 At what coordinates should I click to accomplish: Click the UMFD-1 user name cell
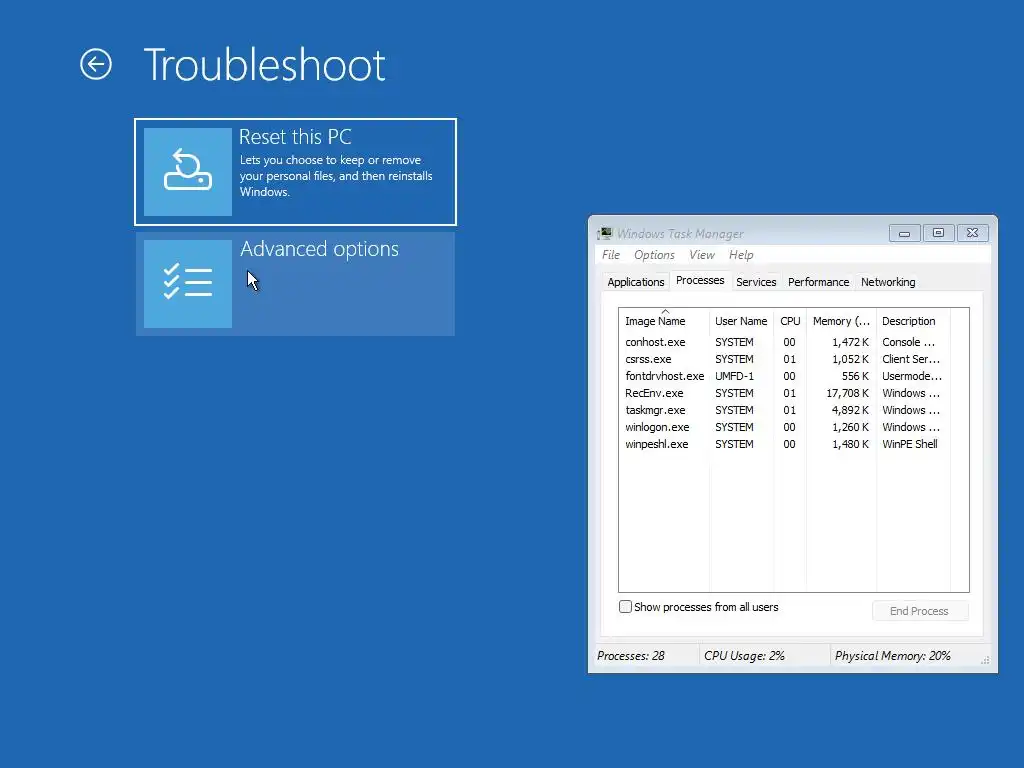coord(734,376)
